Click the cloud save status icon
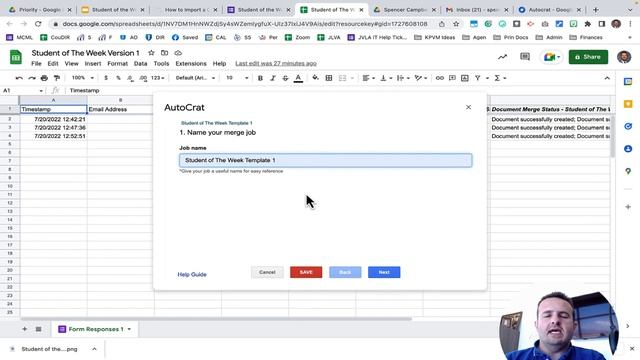 (x=178, y=53)
